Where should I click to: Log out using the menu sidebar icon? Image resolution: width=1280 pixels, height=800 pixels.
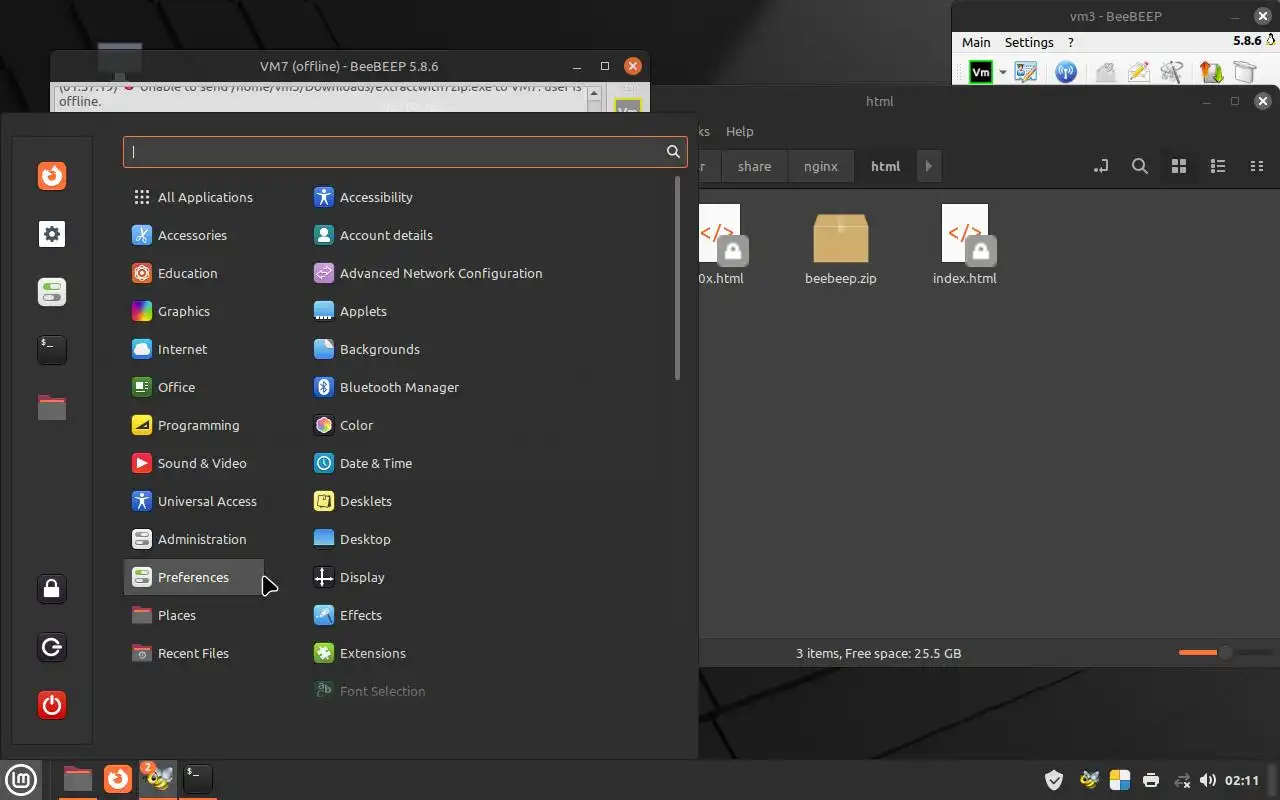pyautogui.click(x=52, y=647)
